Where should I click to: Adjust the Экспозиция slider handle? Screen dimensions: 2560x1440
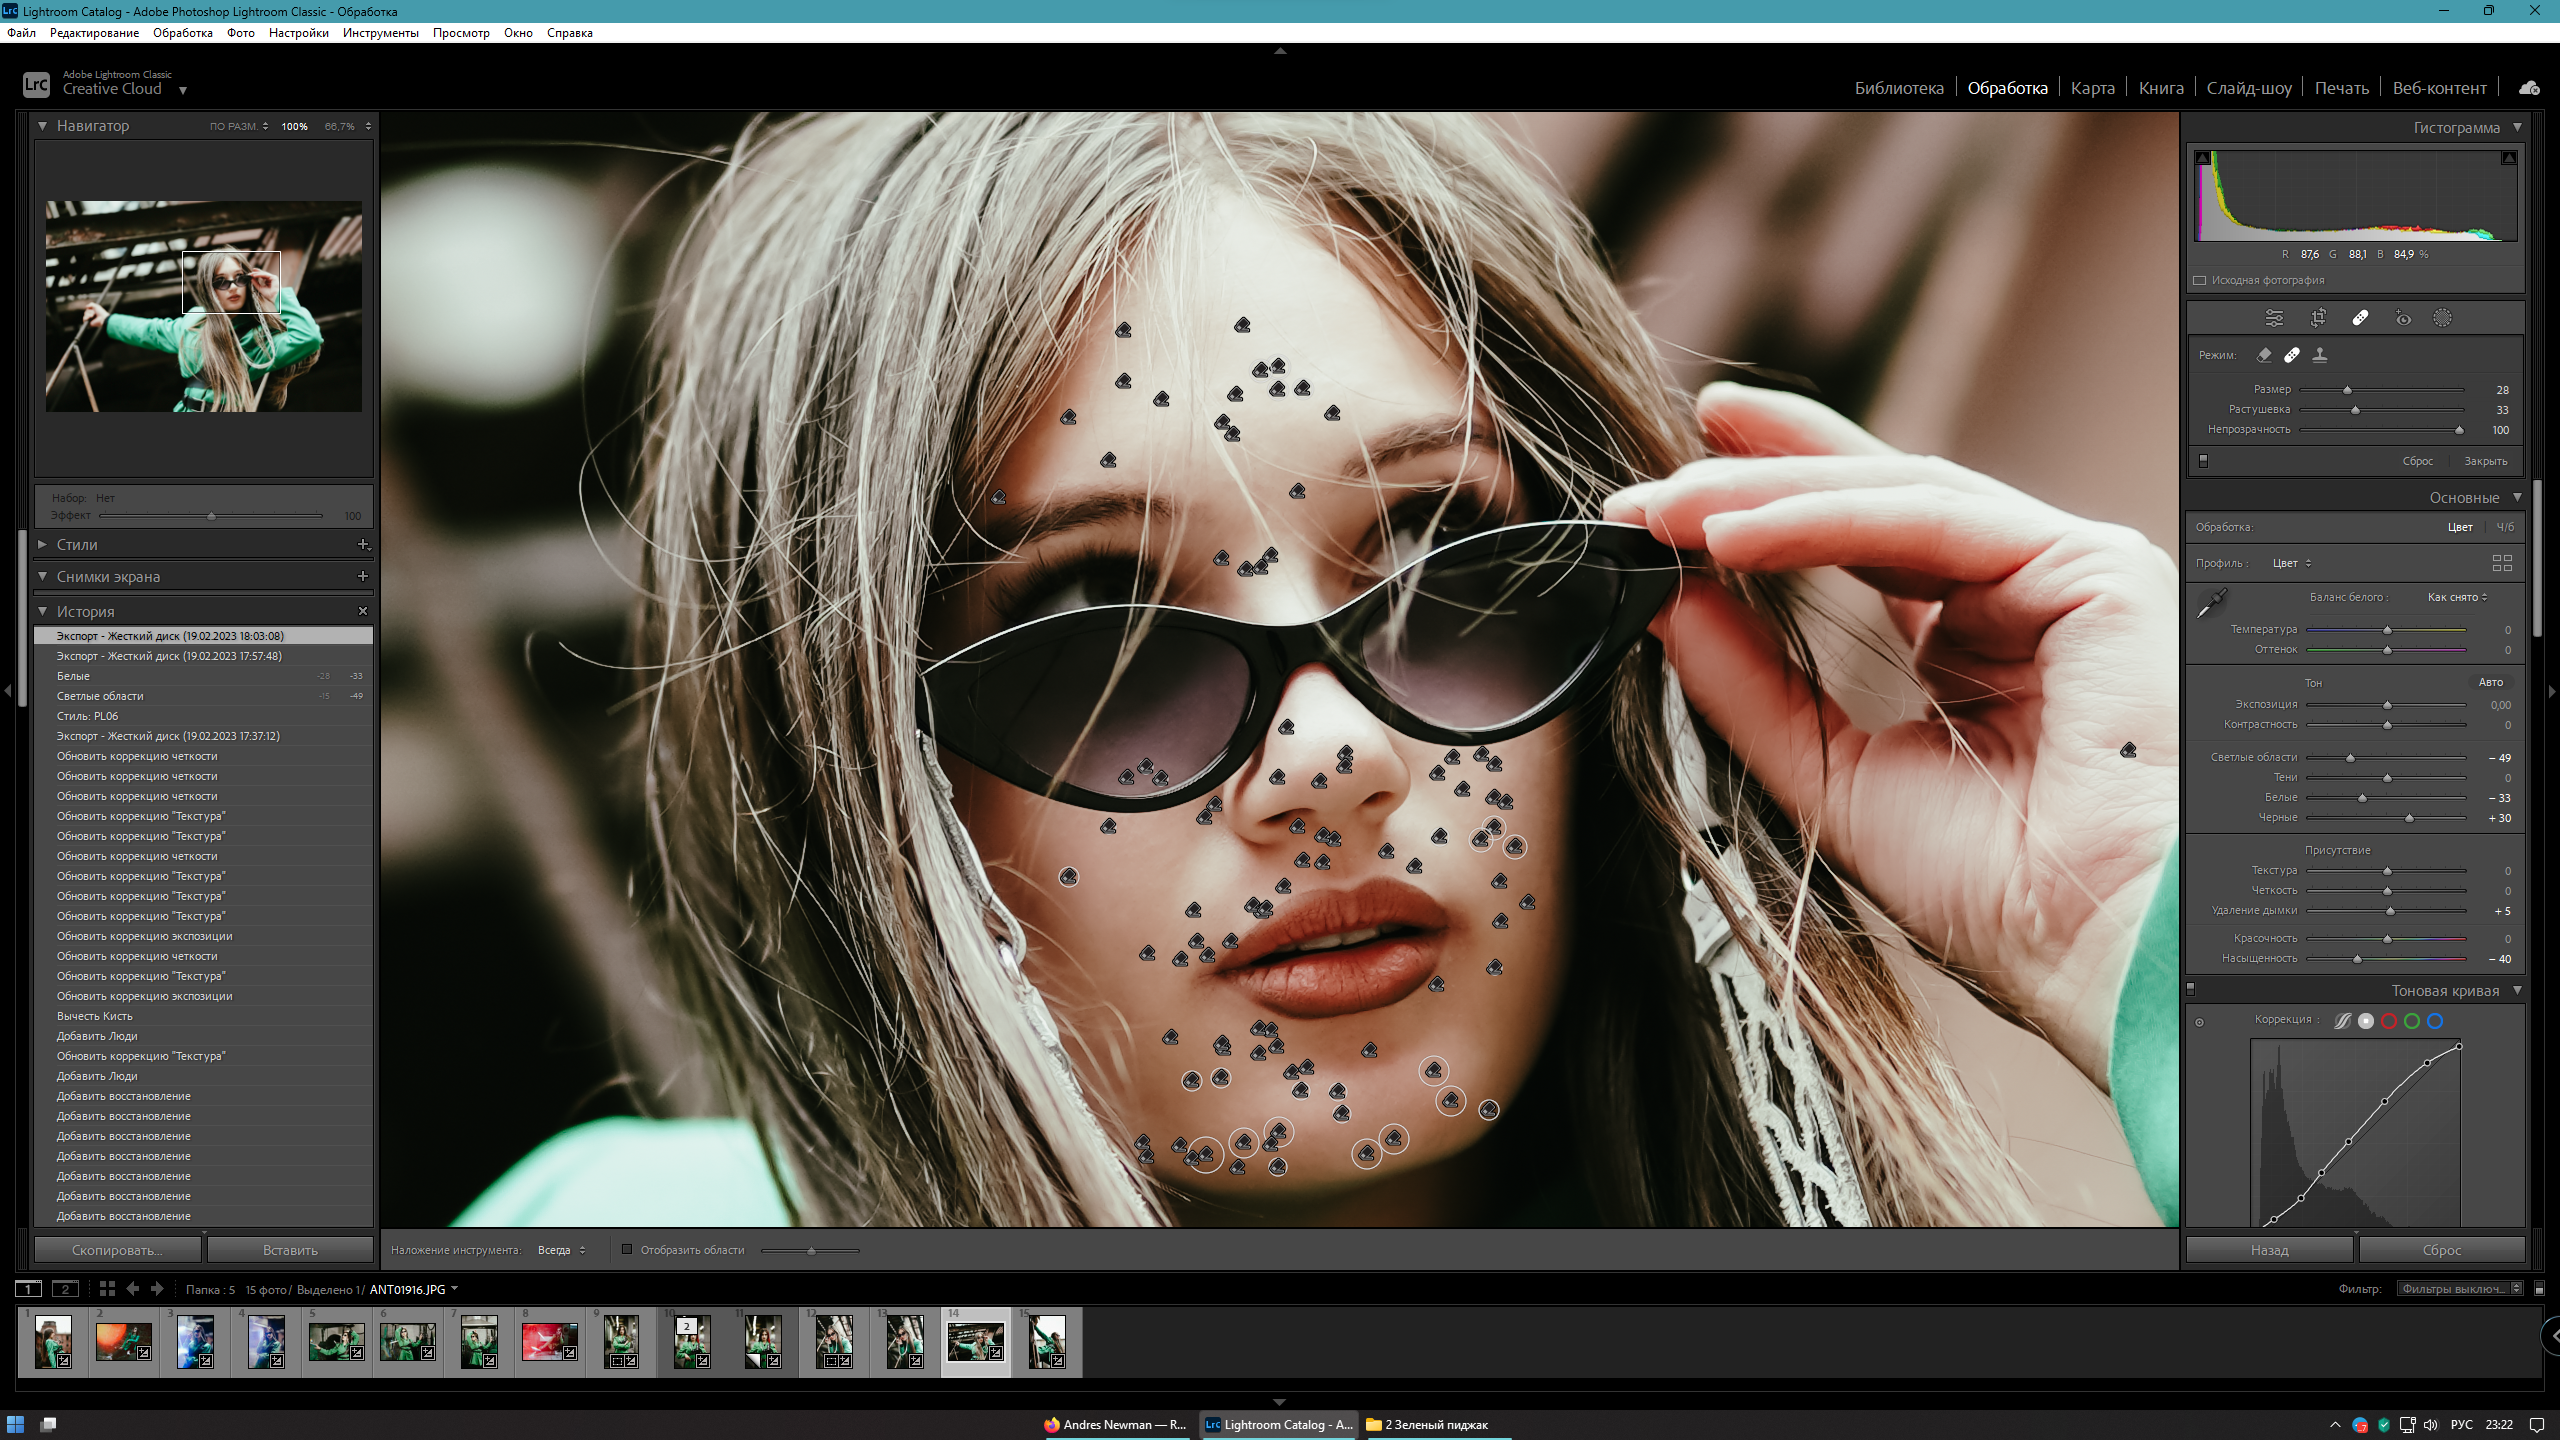tap(2387, 705)
